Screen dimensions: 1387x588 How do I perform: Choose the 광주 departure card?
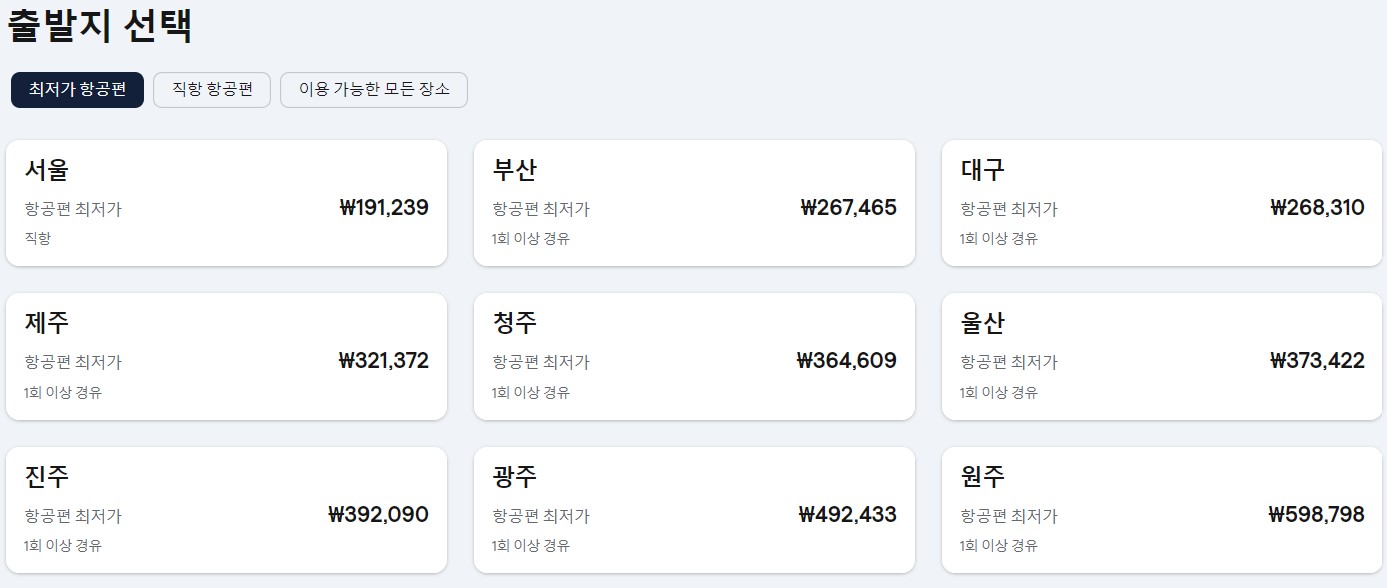[x=694, y=509]
